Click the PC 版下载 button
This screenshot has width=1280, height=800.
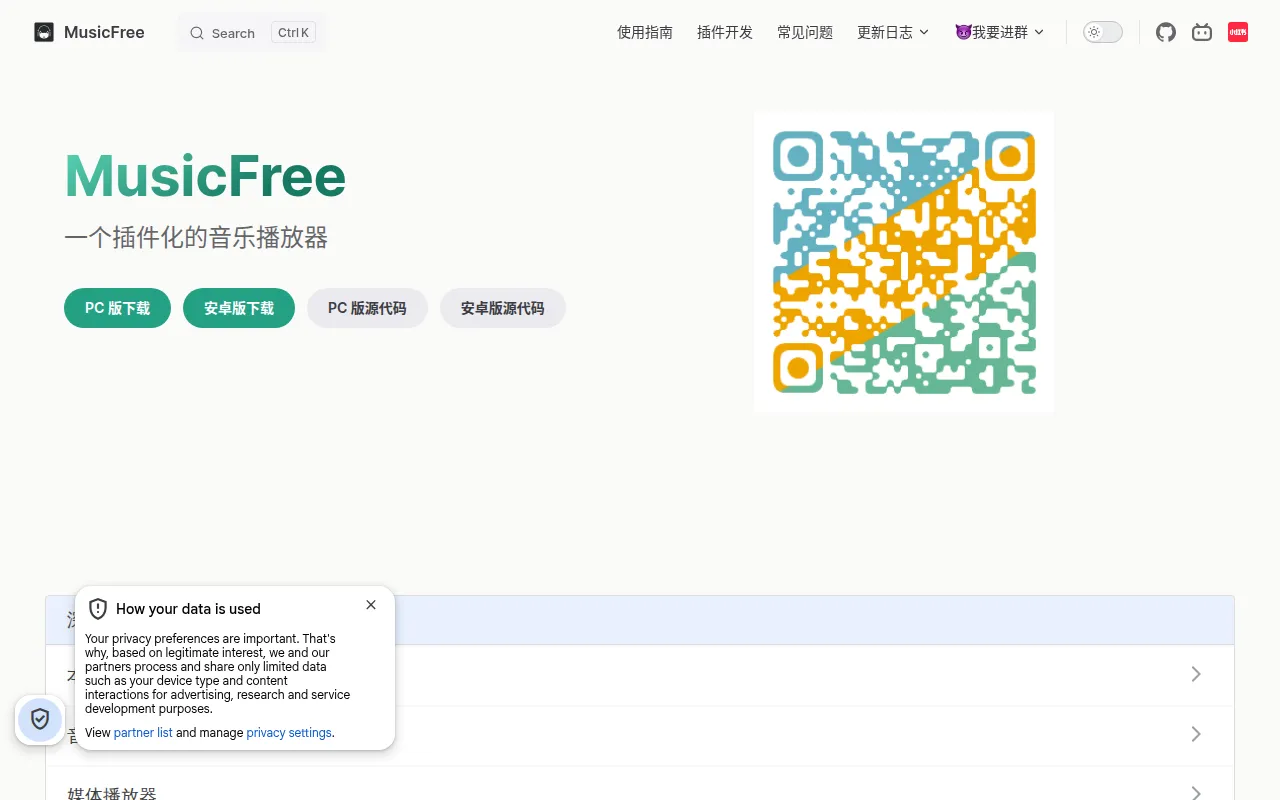click(x=117, y=308)
